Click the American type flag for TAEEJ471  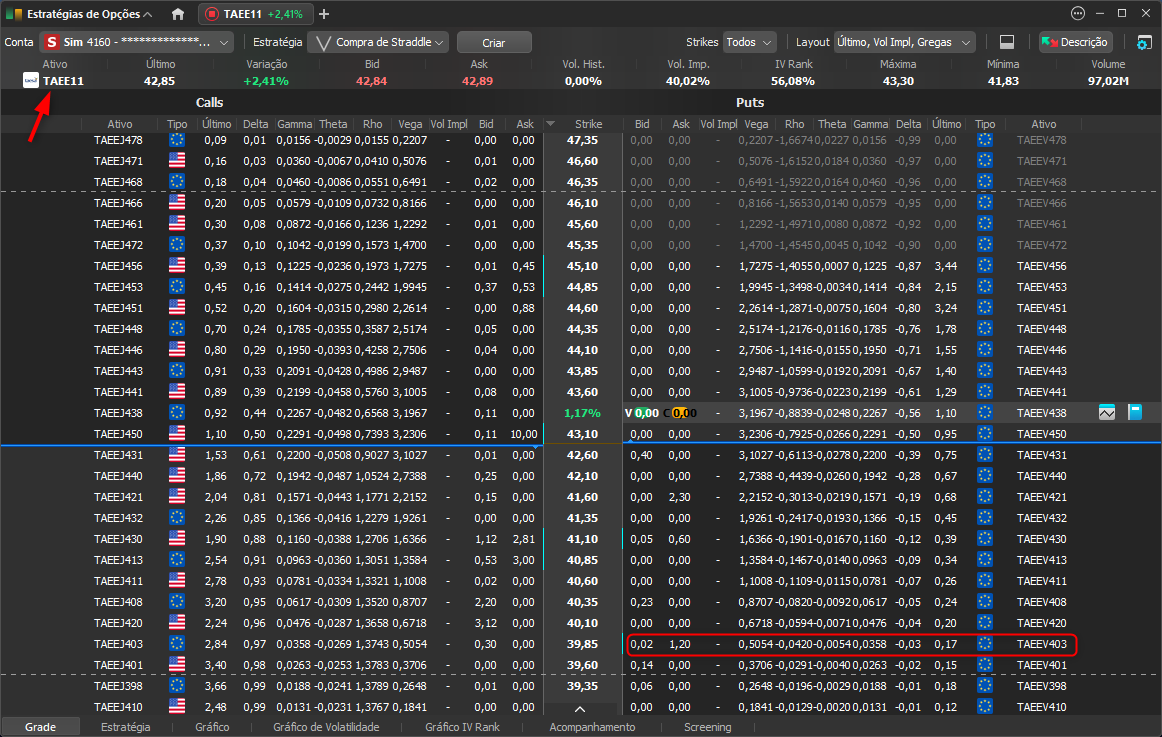[177, 161]
